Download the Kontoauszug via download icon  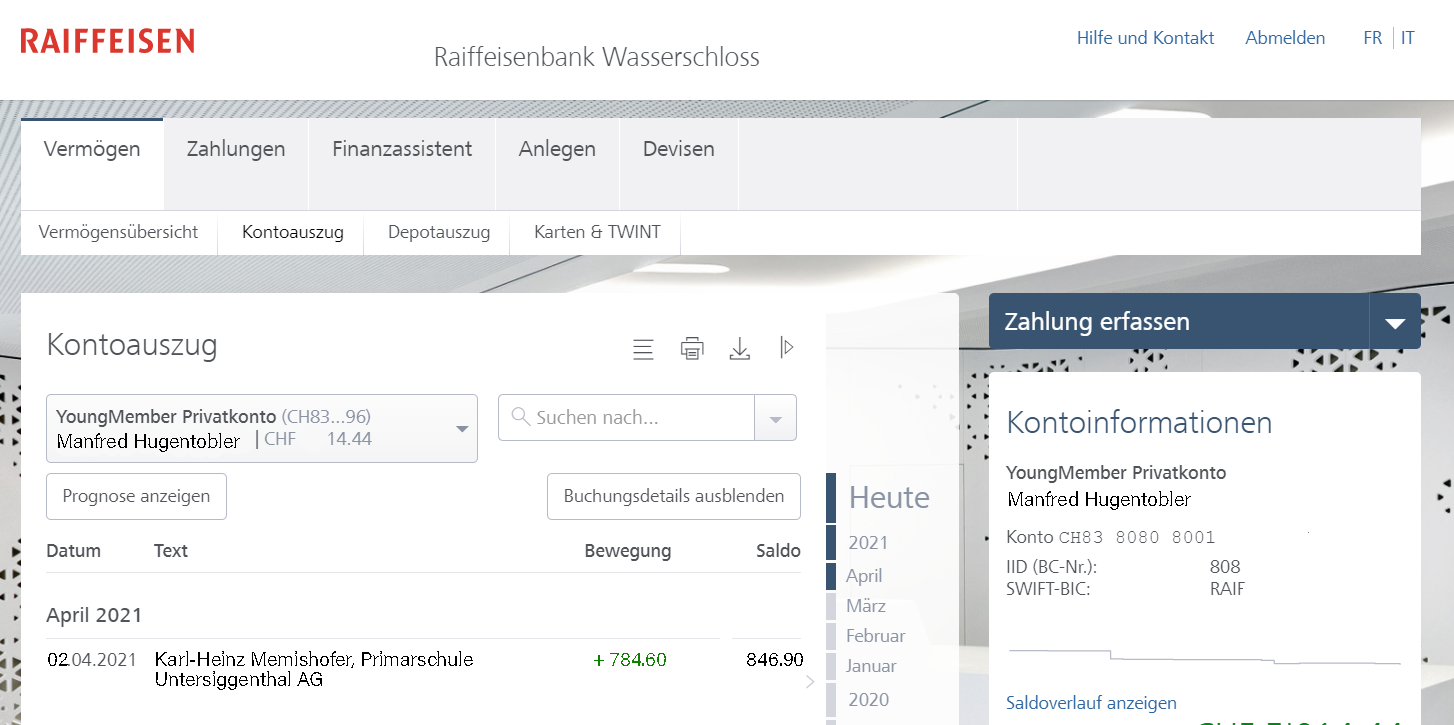point(740,349)
